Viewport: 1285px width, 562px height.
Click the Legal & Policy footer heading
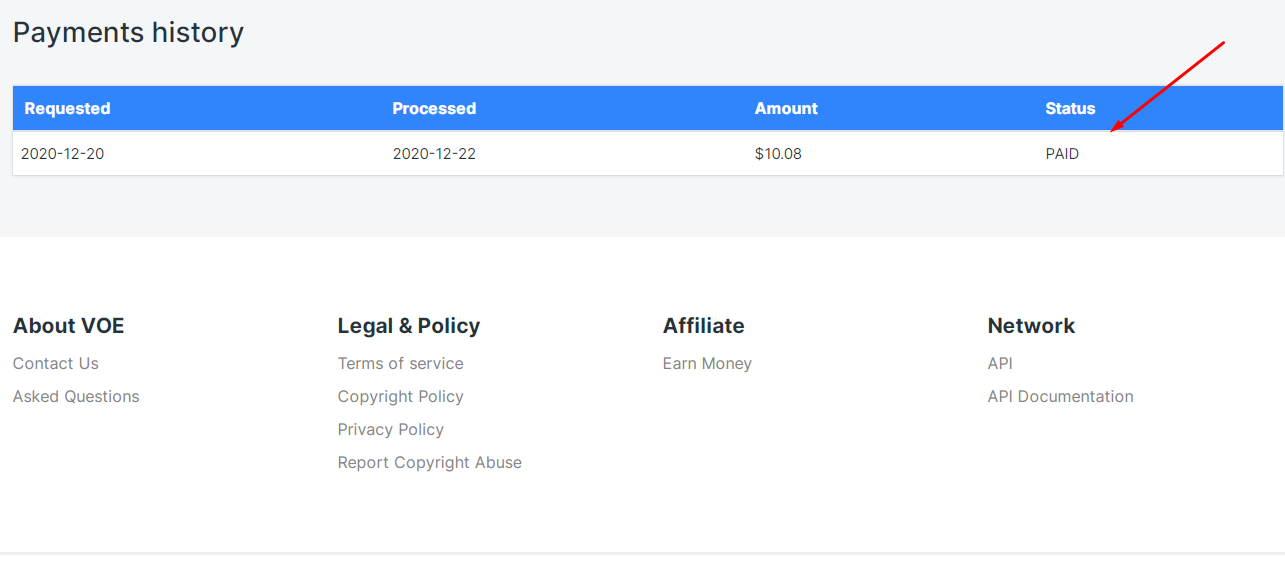408,325
